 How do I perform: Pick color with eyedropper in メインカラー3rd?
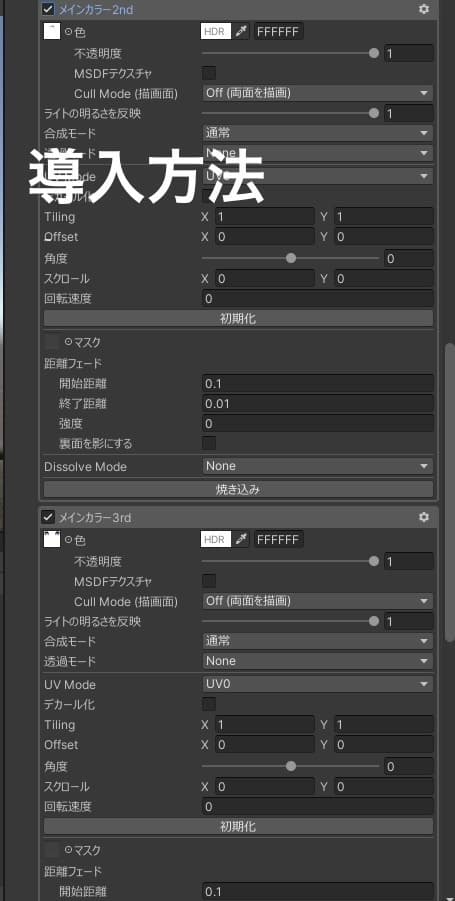pyautogui.click(x=241, y=539)
